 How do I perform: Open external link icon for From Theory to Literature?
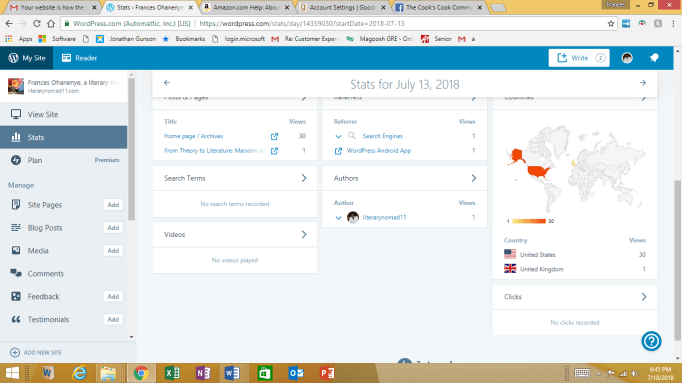(274, 151)
